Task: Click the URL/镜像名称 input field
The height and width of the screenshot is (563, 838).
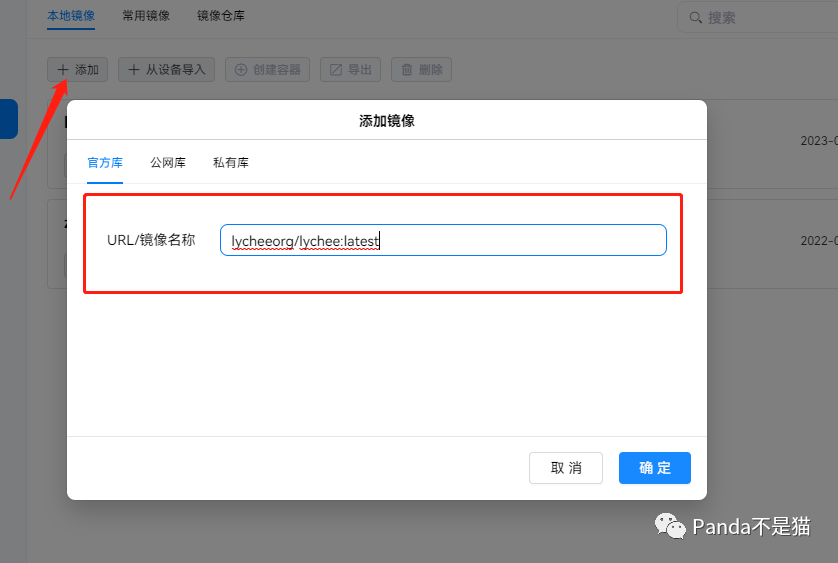Action: [443, 240]
